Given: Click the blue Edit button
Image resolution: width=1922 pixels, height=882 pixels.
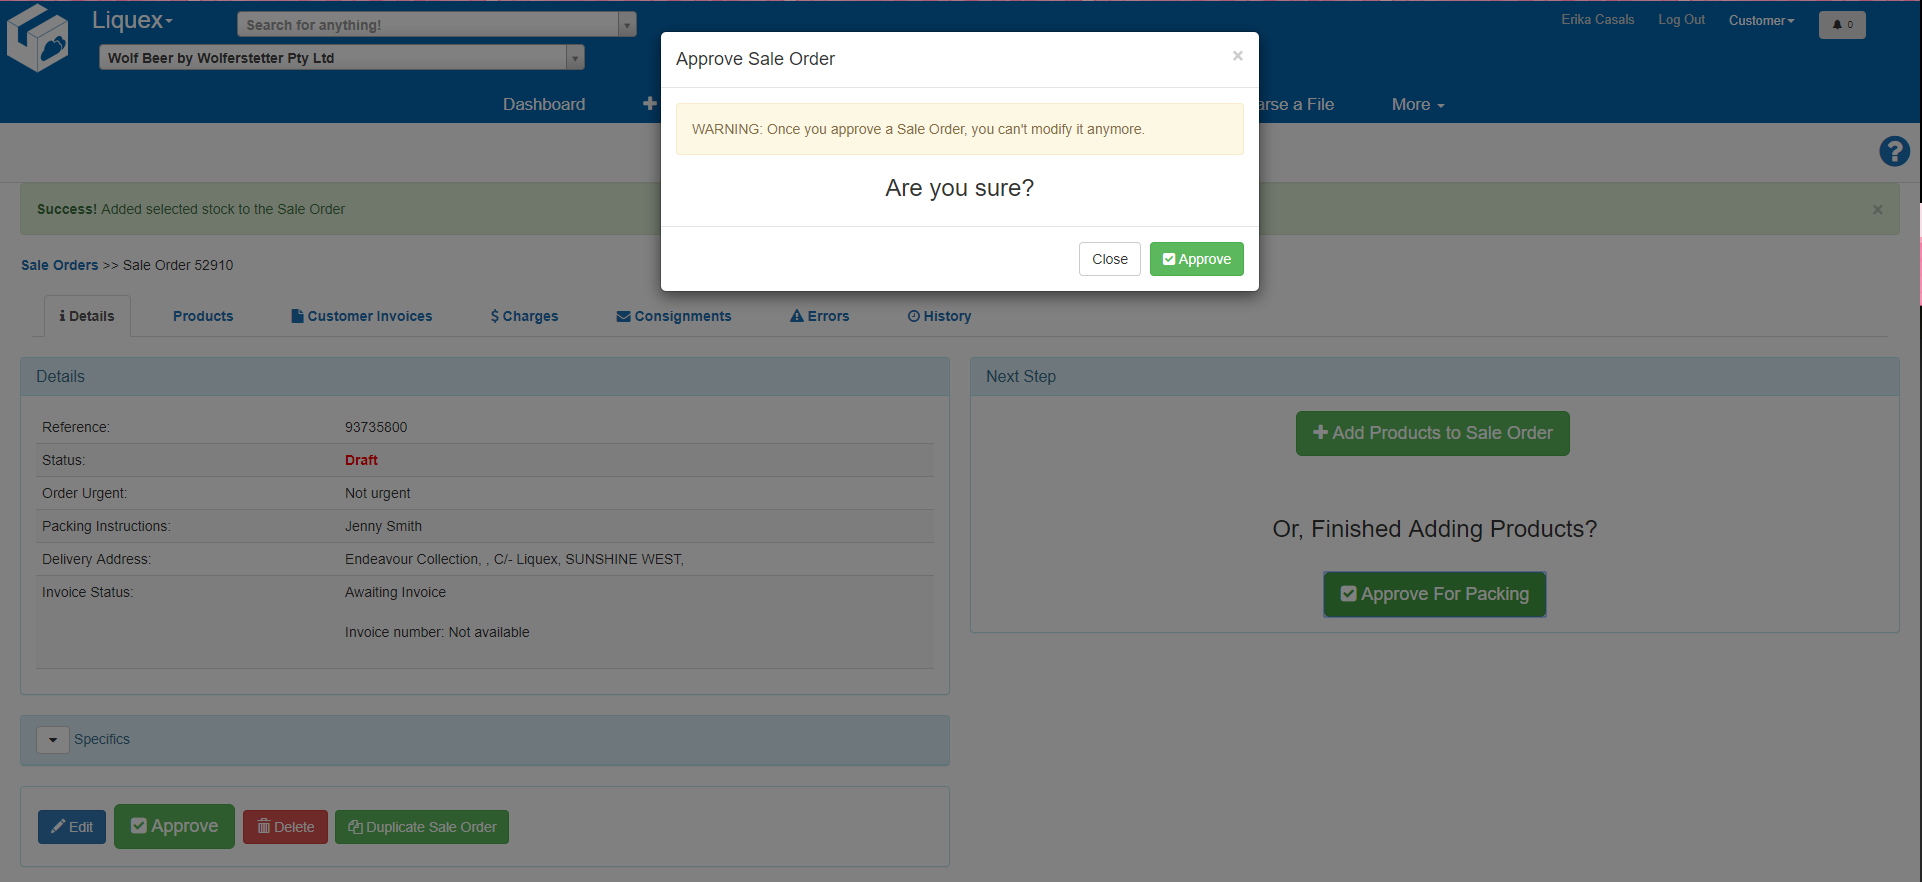Looking at the screenshot, I should [x=72, y=827].
